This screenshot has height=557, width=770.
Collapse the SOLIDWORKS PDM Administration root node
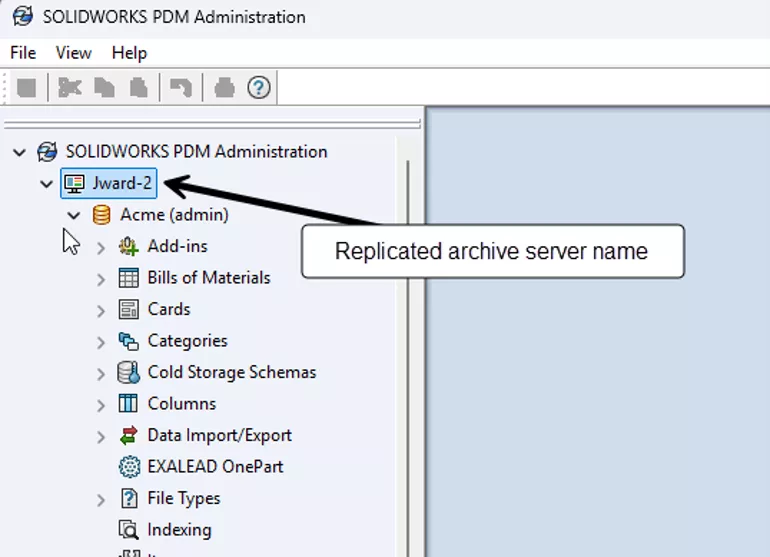(19, 152)
